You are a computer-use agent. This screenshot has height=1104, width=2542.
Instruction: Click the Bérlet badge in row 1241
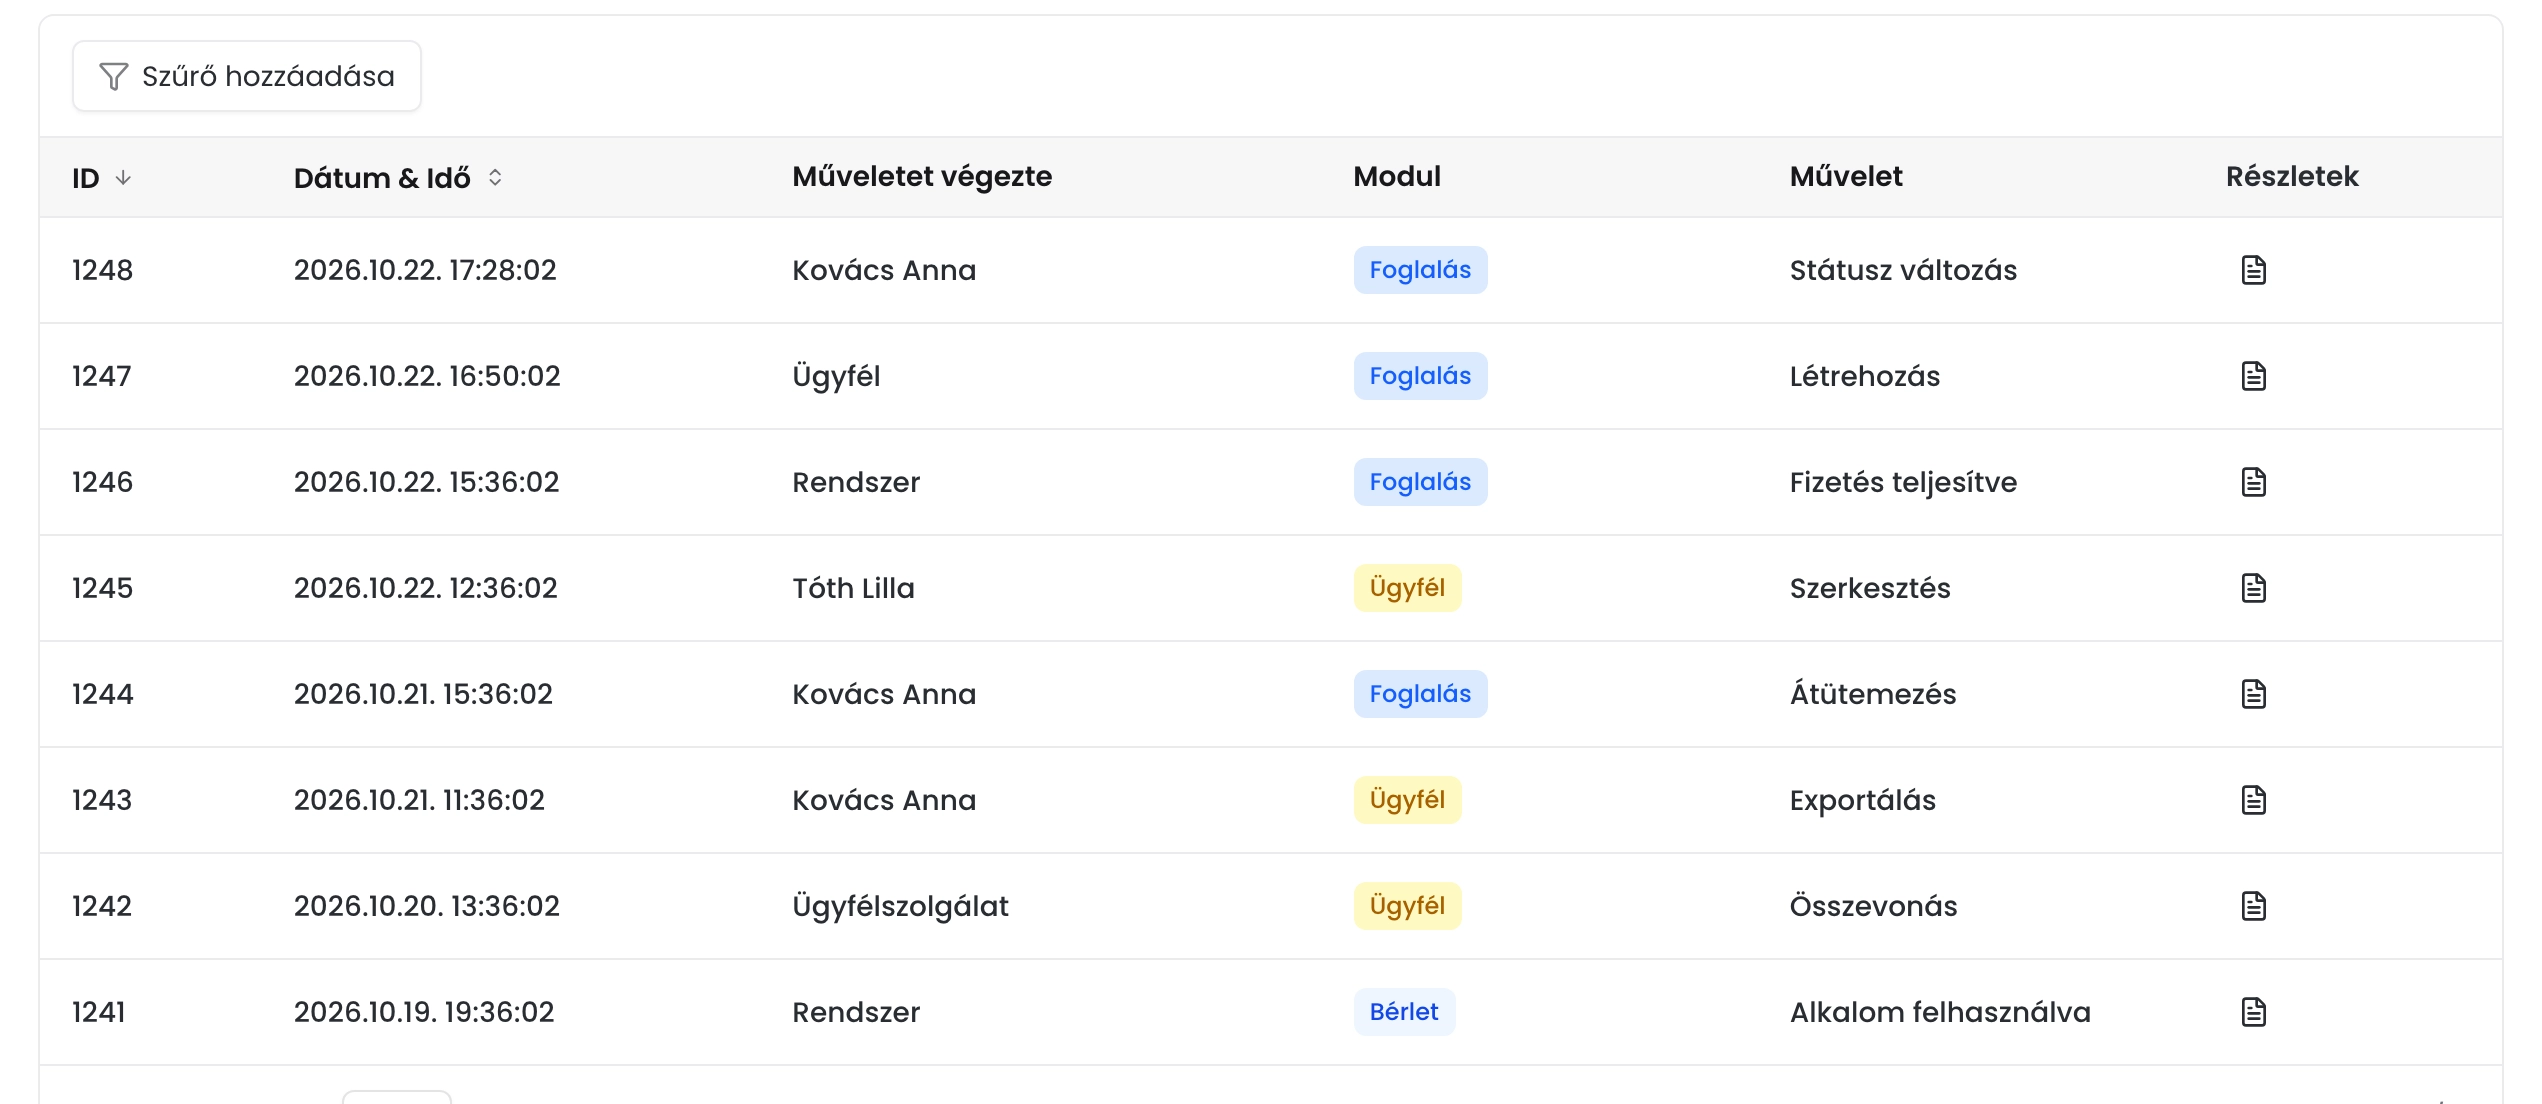(1404, 1012)
